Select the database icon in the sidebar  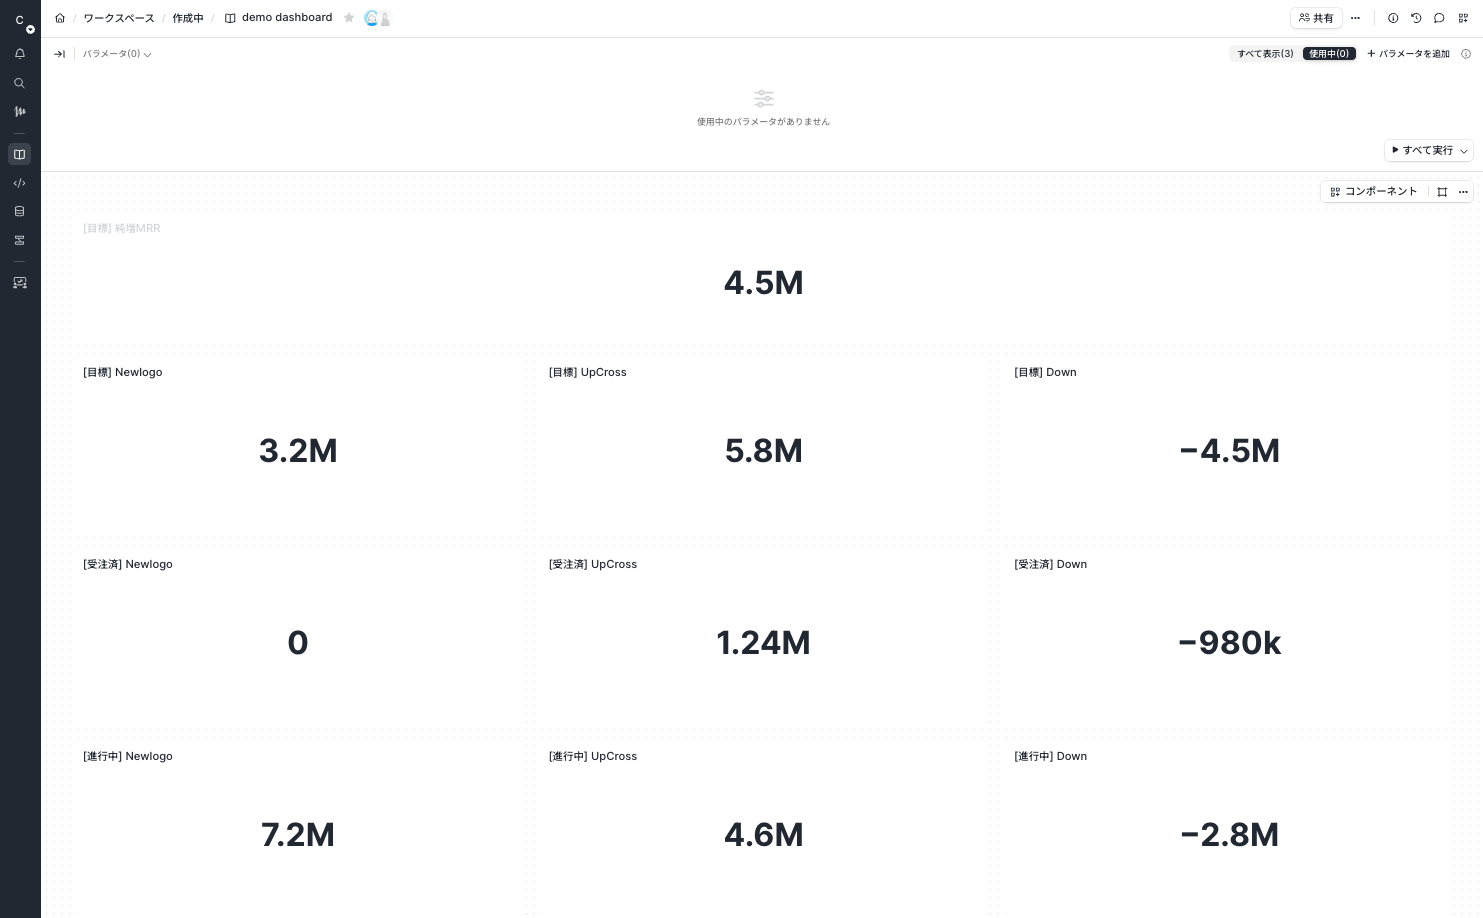tap(19, 211)
